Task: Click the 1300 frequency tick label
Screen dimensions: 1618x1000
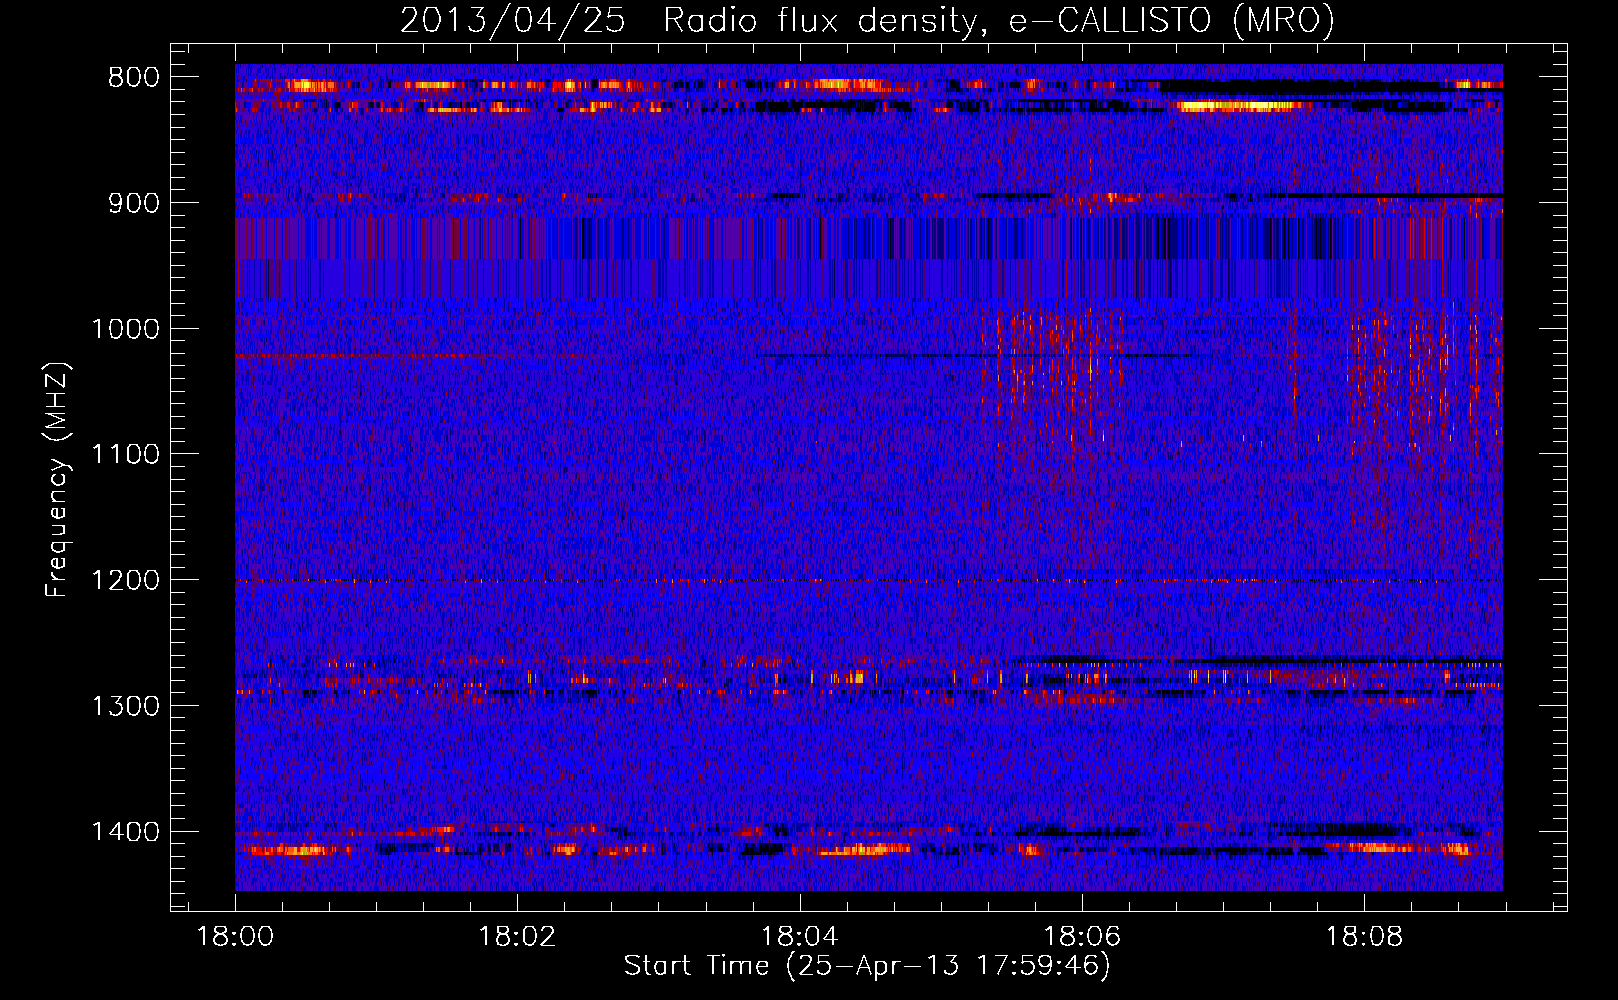Action: click(x=125, y=706)
